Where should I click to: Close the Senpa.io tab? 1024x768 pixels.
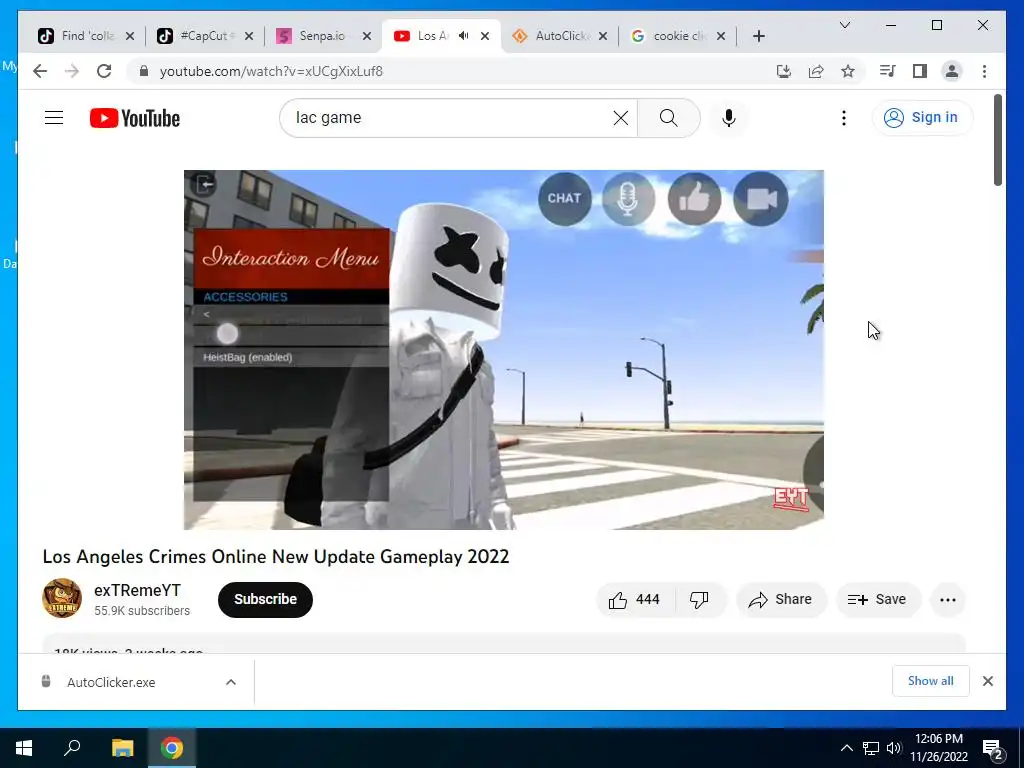pos(367,36)
